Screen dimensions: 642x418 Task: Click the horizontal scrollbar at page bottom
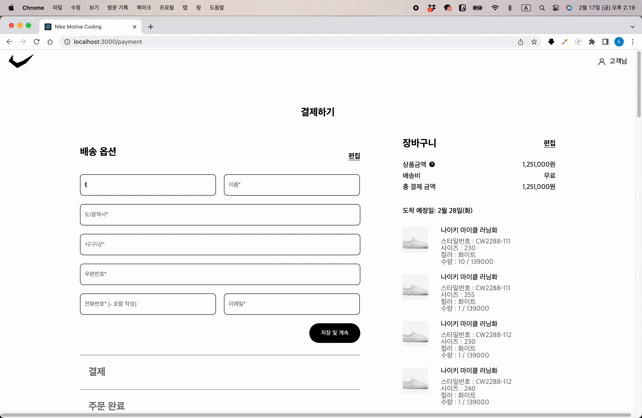[316, 415]
